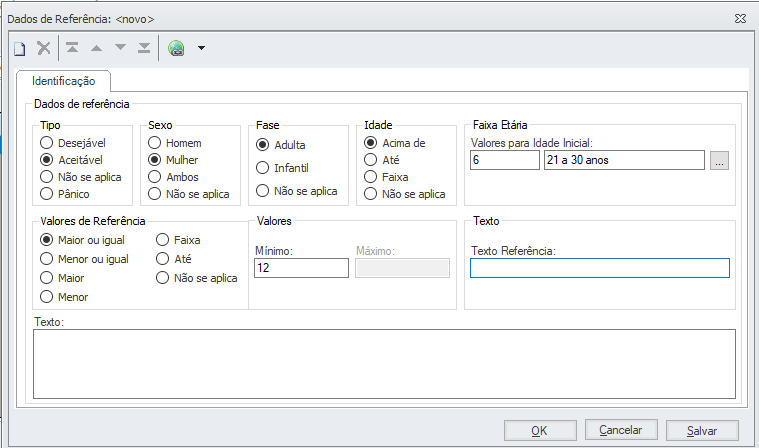Click the Mínimo value field

click(x=301, y=268)
